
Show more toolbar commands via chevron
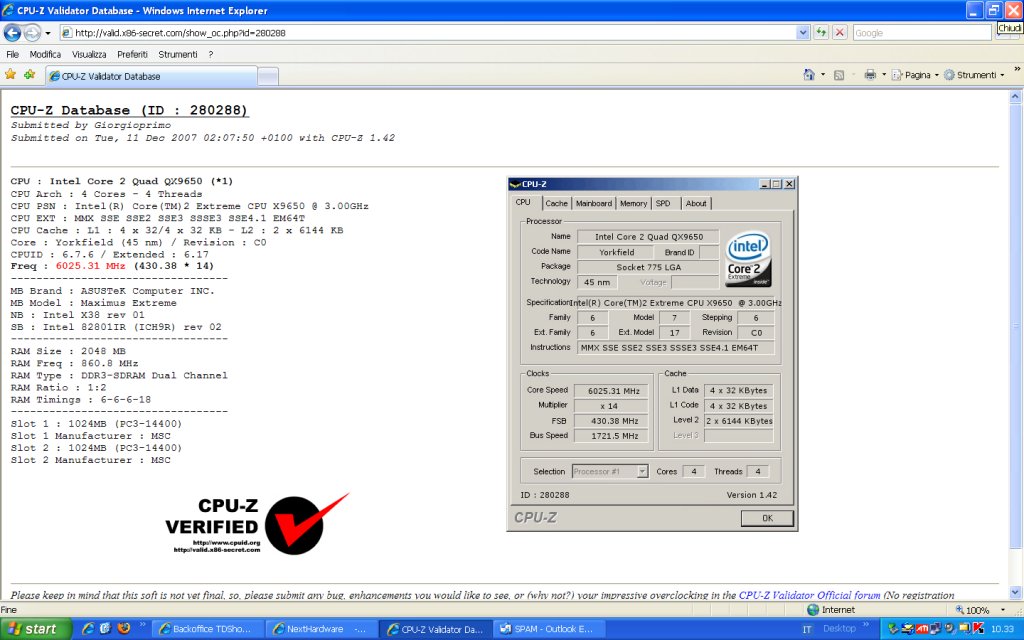[x=1017, y=70]
